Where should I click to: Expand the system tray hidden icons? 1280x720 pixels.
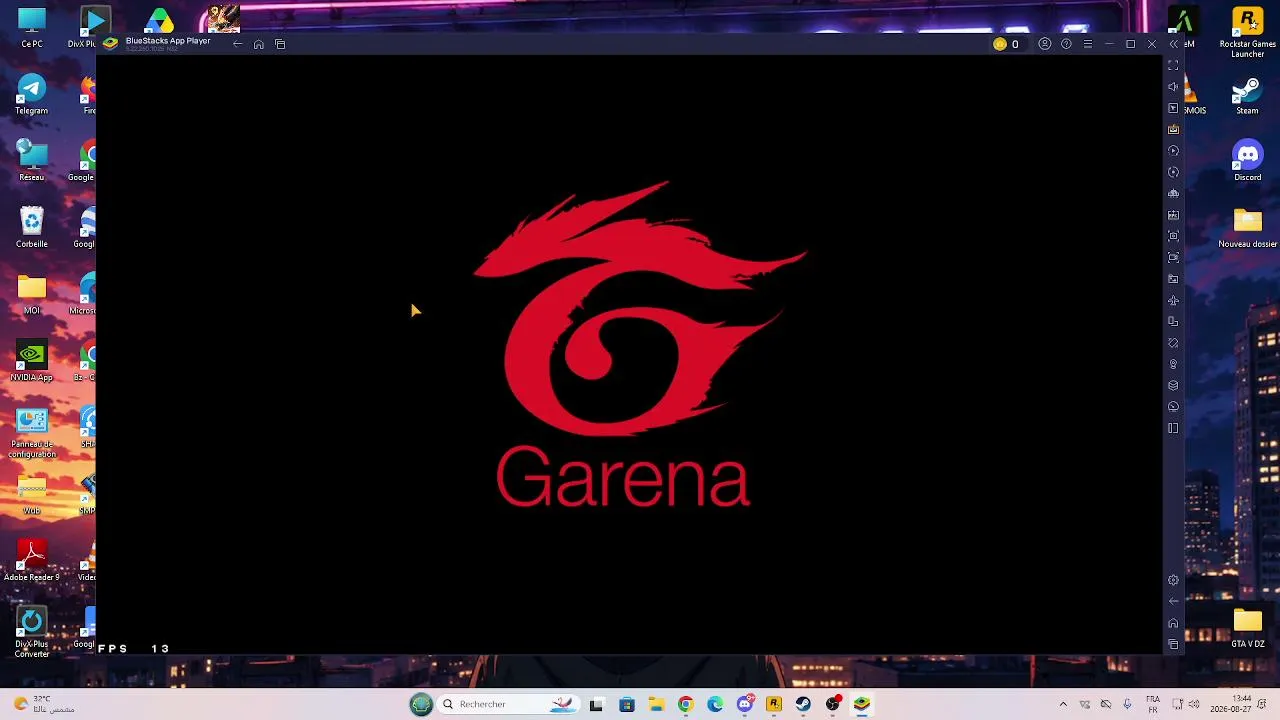pyautogui.click(x=1063, y=704)
